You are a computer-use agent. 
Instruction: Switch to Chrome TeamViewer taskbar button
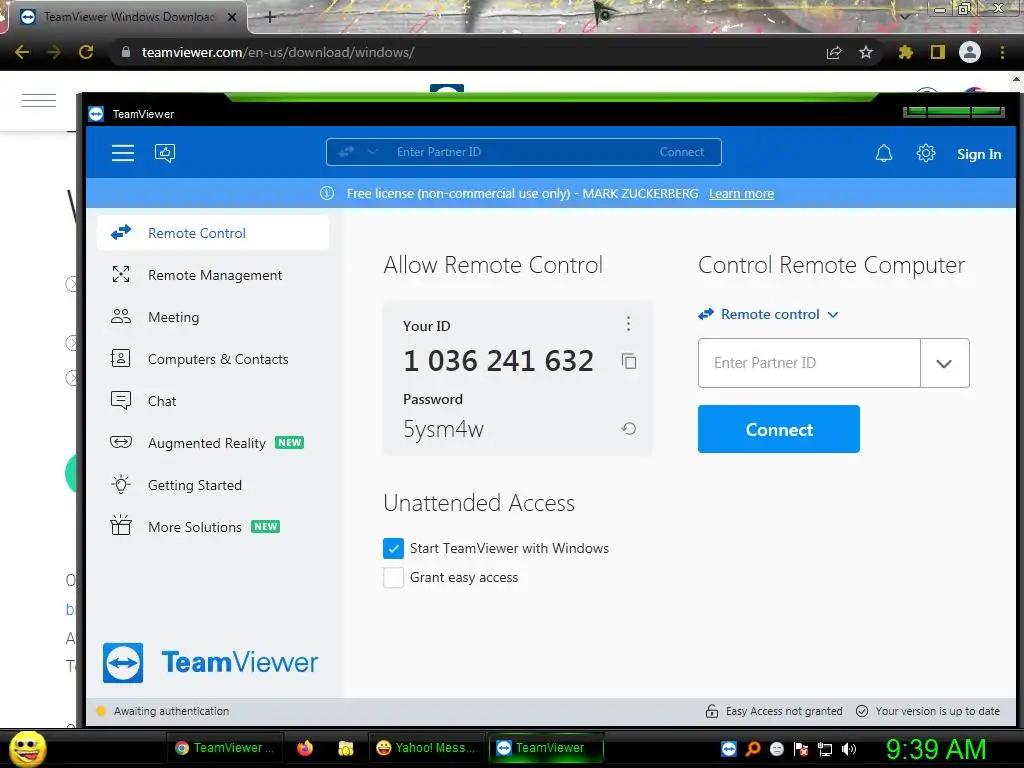[x=225, y=748]
